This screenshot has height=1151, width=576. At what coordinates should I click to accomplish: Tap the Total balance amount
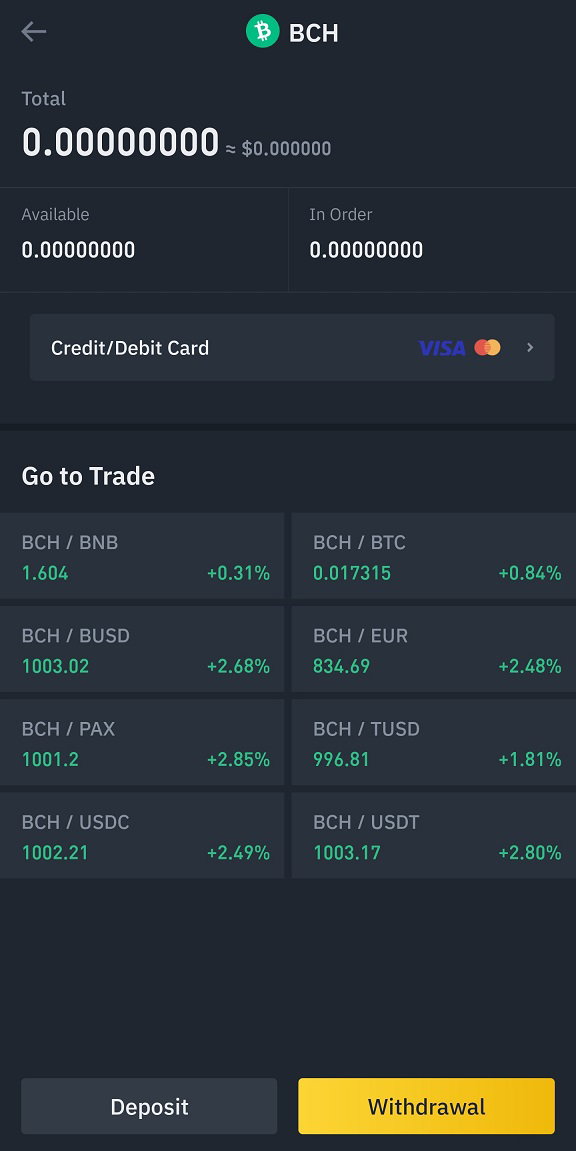tap(120, 142)
